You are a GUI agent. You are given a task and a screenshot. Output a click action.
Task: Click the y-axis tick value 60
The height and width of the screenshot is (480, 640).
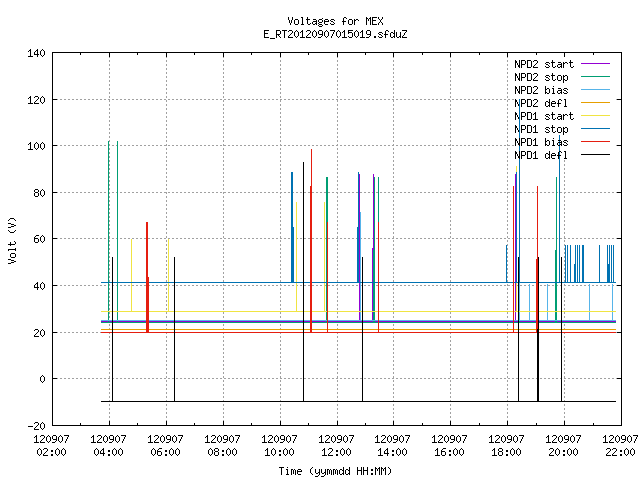click(39, 239)
